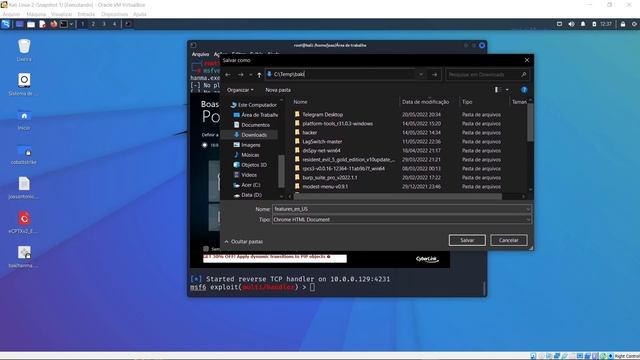Viewport: 640px width, 360px height.
Task: Open the cobaltstrike desktop folder
Action: 24,154
